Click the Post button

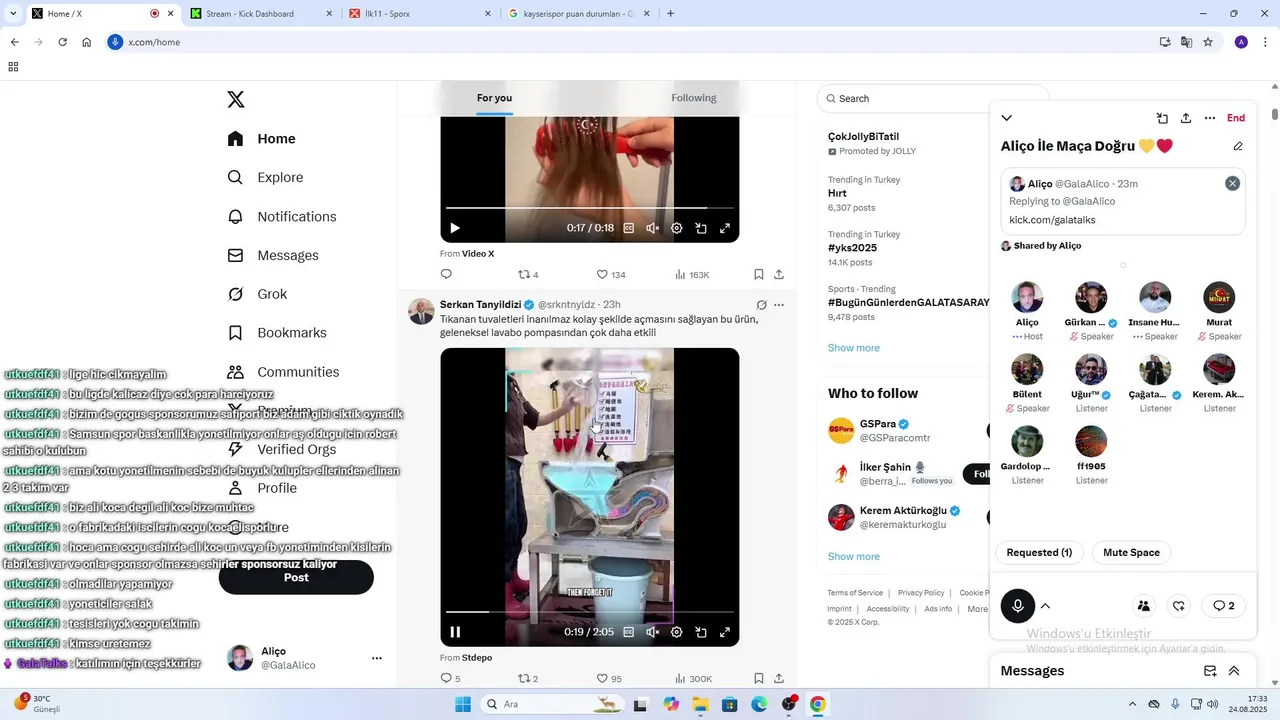coord(296,578)
